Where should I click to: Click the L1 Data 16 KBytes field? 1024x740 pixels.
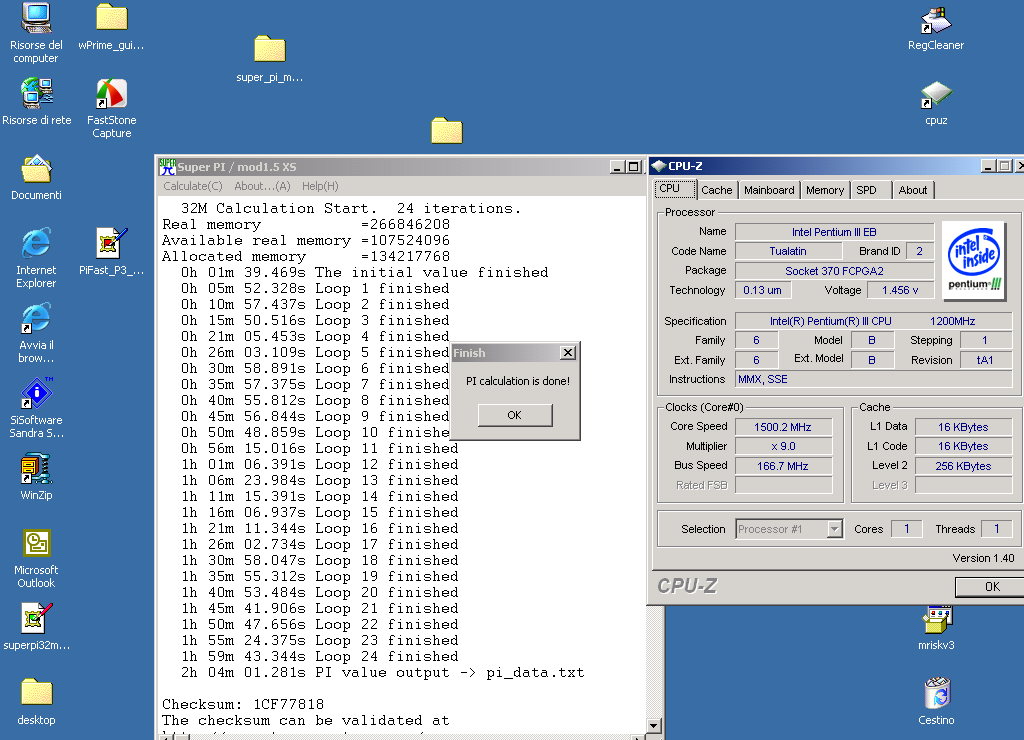pyautogui.click(x=963, y=427)
